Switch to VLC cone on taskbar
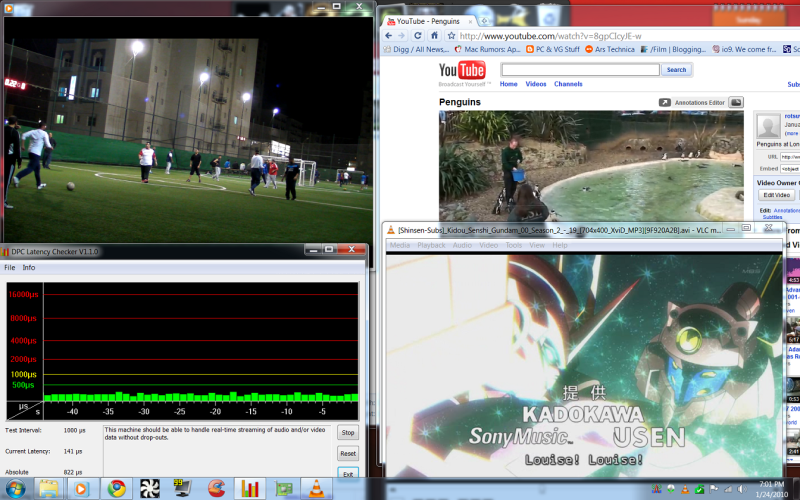The height and width of the screenshot is (500, 800). tap(316, 489)
